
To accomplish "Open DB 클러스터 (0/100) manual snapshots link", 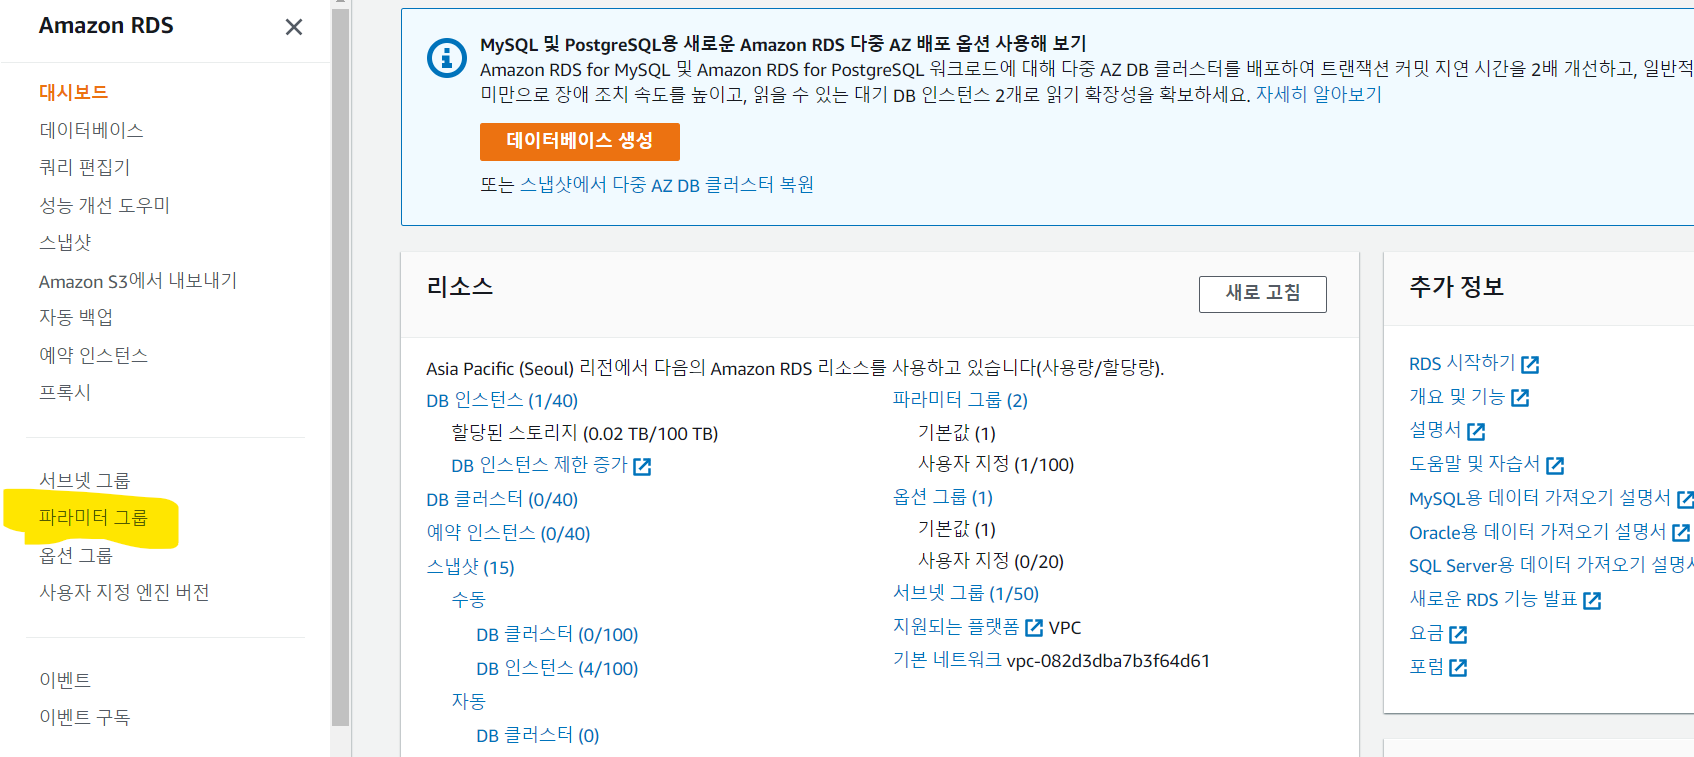I will tap(557, 634).
